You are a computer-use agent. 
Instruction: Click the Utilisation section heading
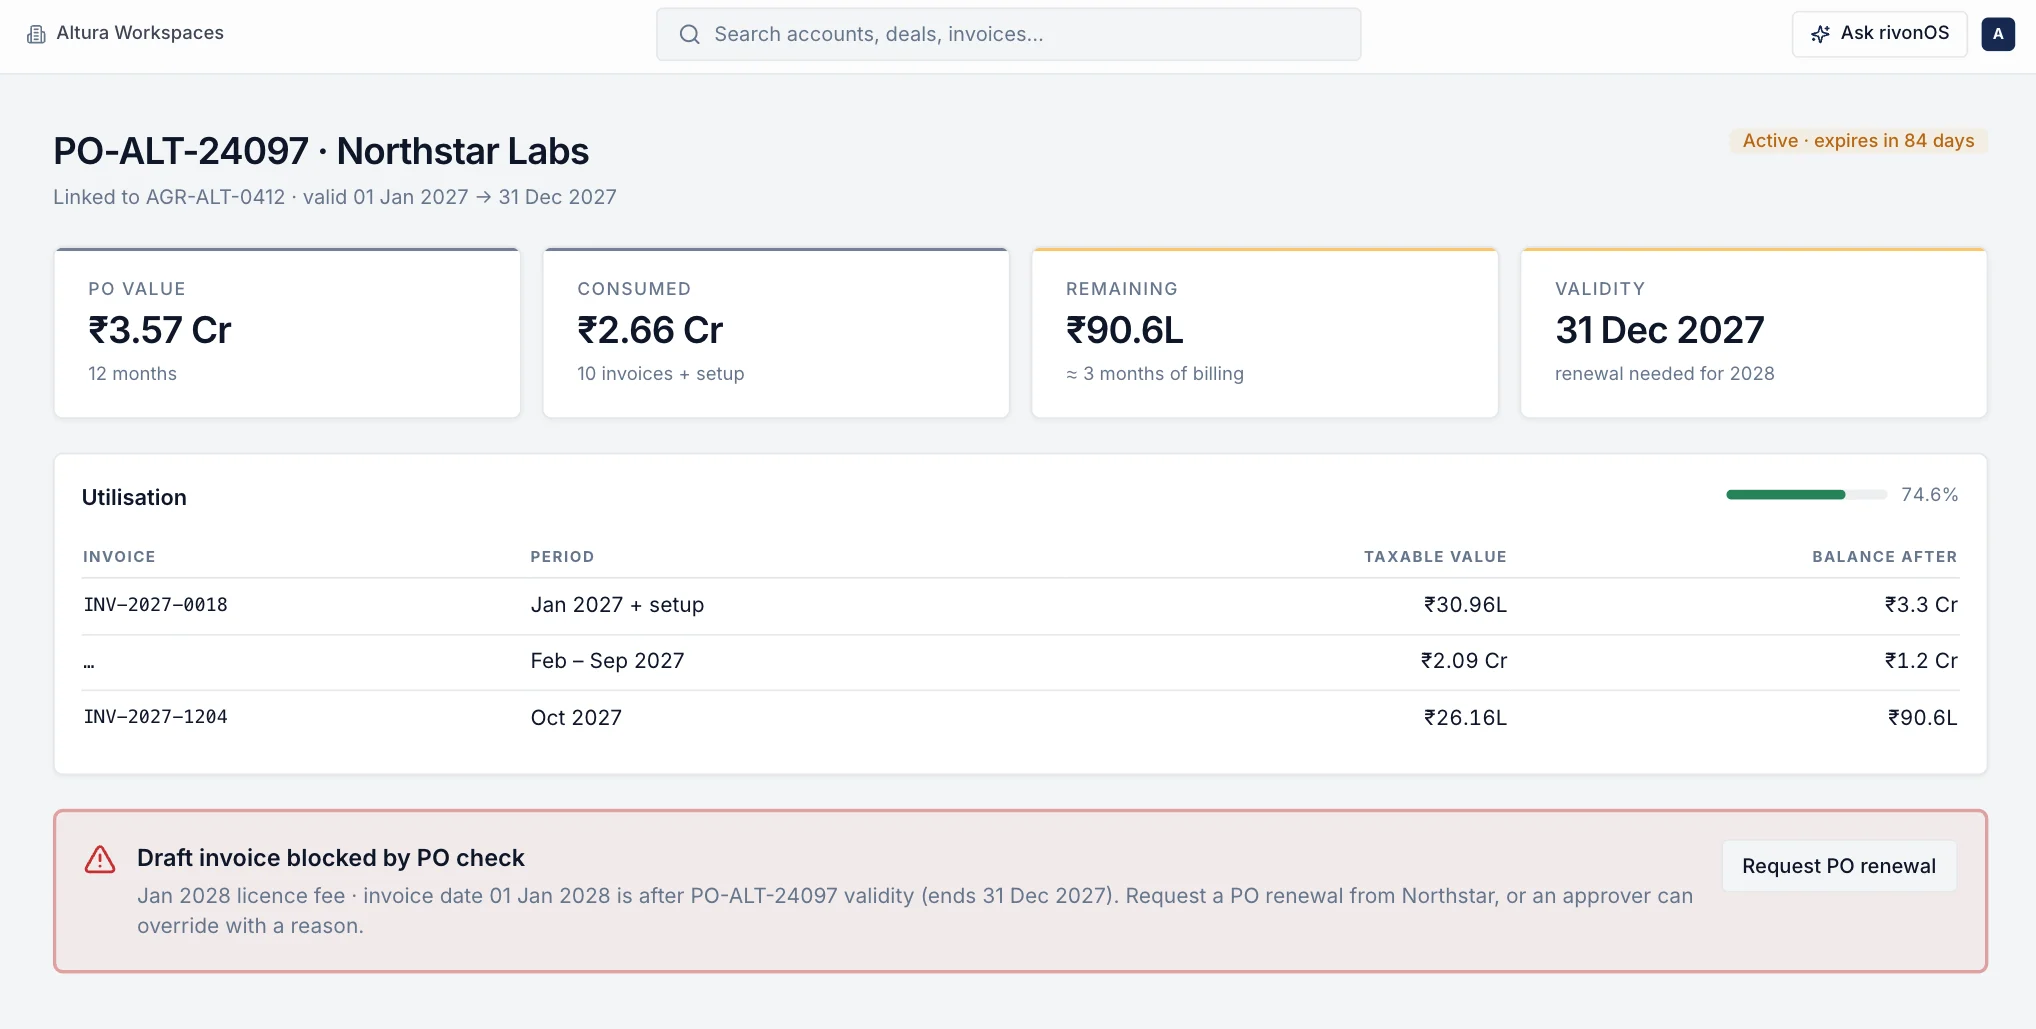click(134, 498)
